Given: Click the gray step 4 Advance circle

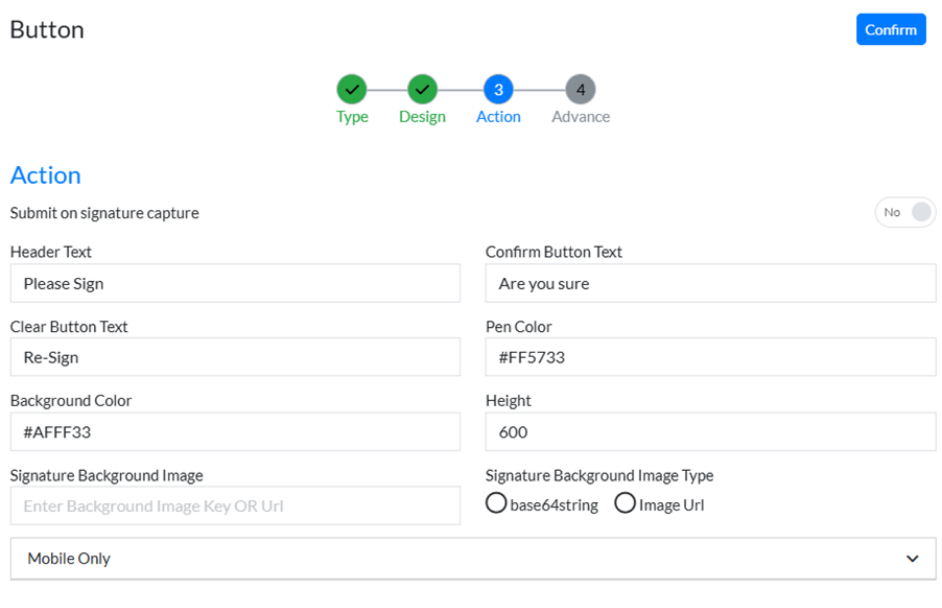Looking at the screenshot, I should click(580, 90).
